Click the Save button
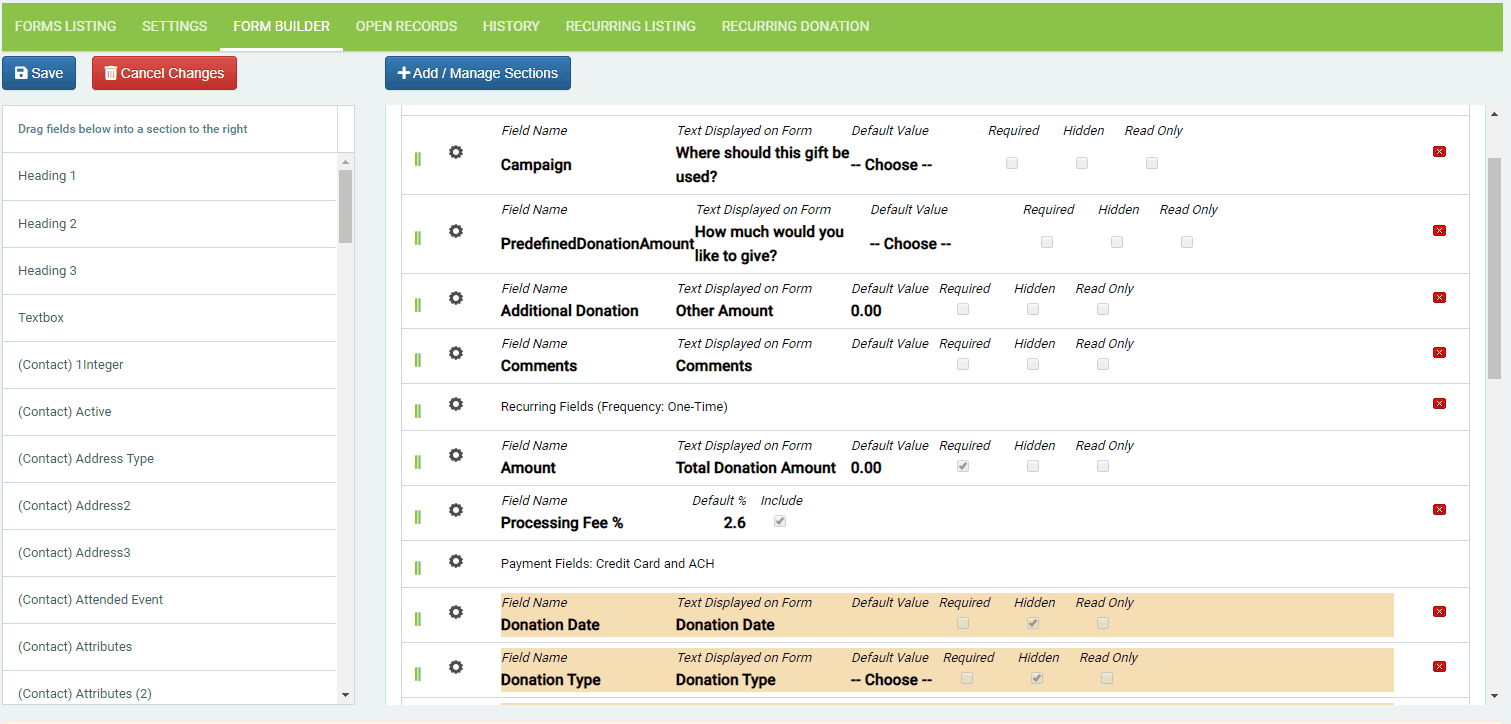1511x724 pixels. coord(39,73)
